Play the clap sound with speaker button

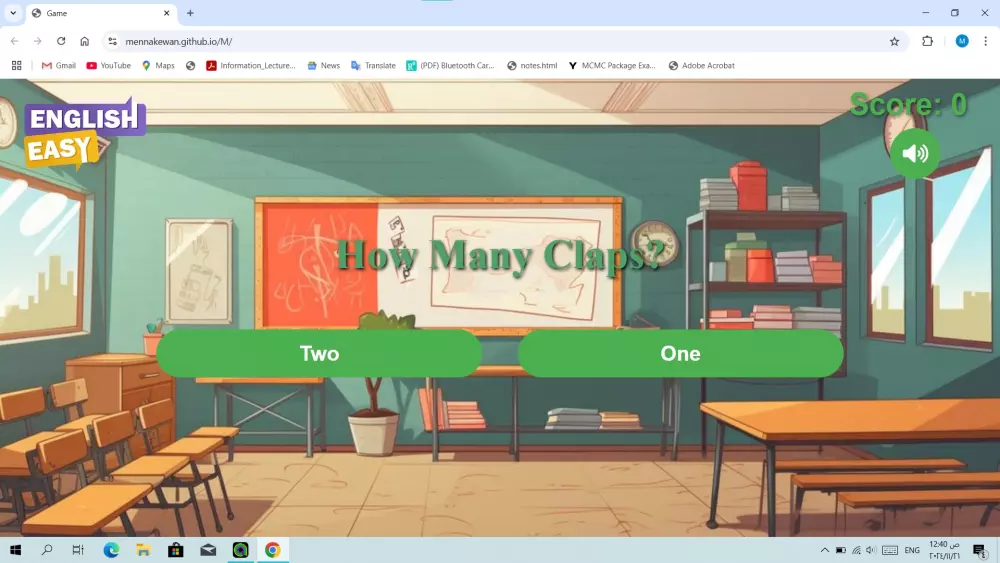tap(915, 154)
